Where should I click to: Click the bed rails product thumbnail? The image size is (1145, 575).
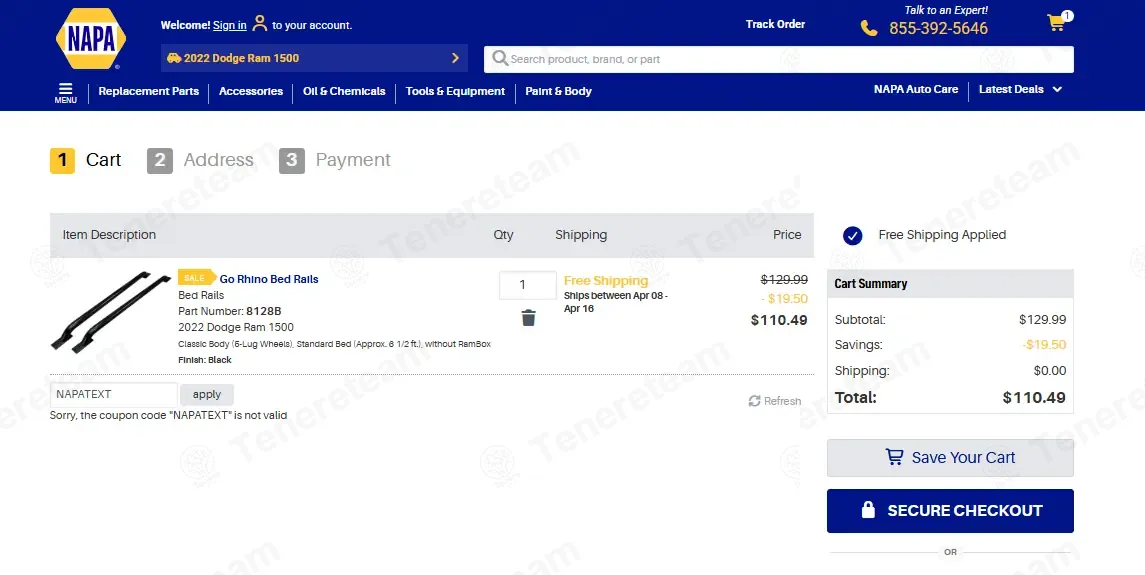tap(111, 313)
